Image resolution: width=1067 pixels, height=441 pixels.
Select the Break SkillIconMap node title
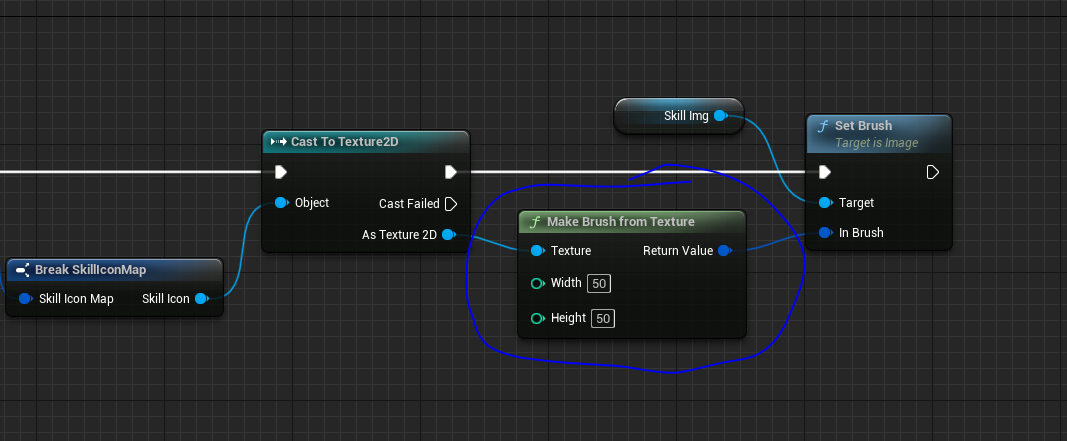click(91, 270)
